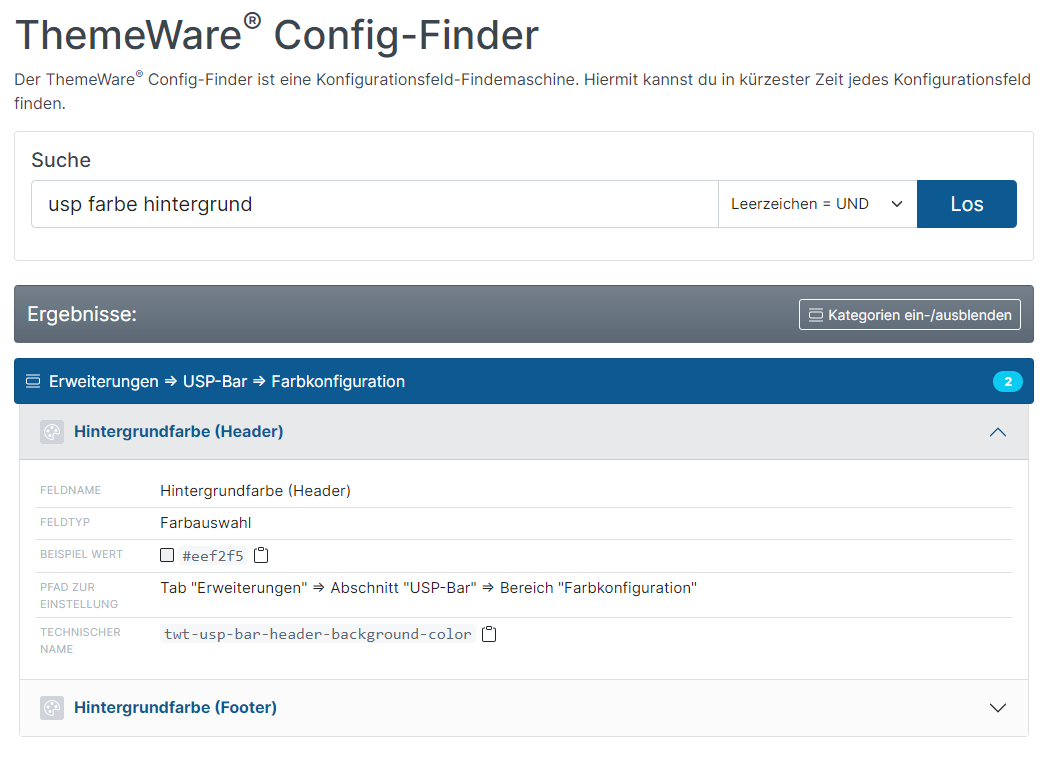
Task: Click the palette icon beside 'Hintergrundfarbe (Footer)'
Action: click(x=52, y=708)
